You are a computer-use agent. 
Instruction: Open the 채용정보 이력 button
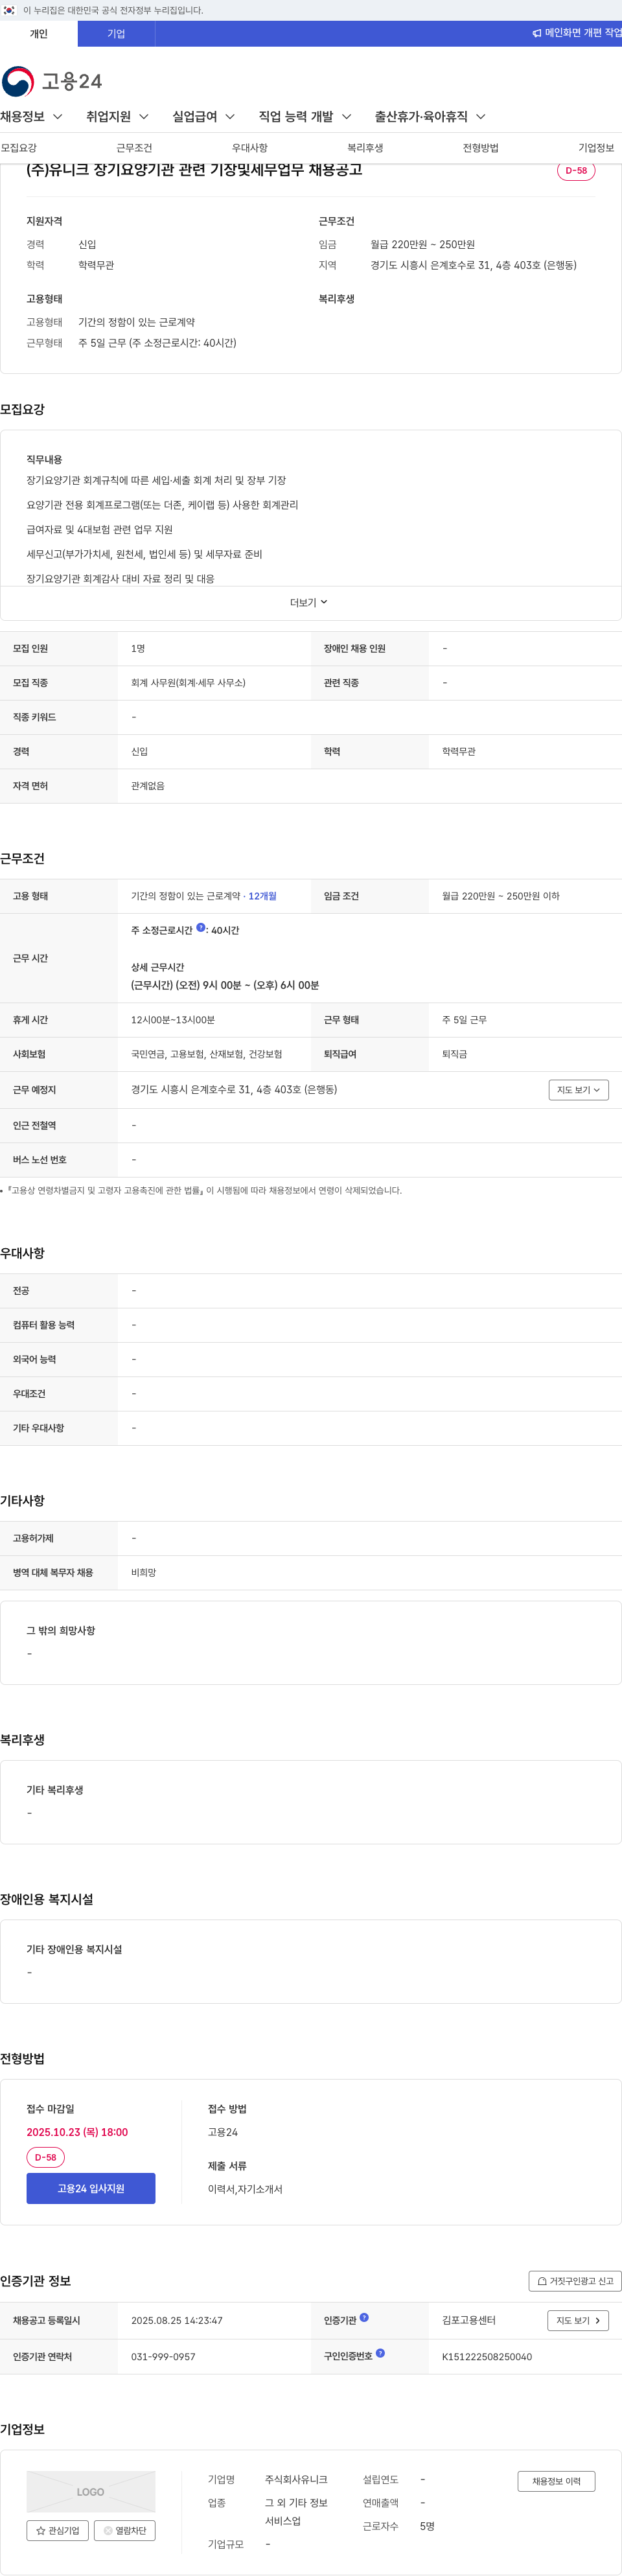tap(556, 2481)
